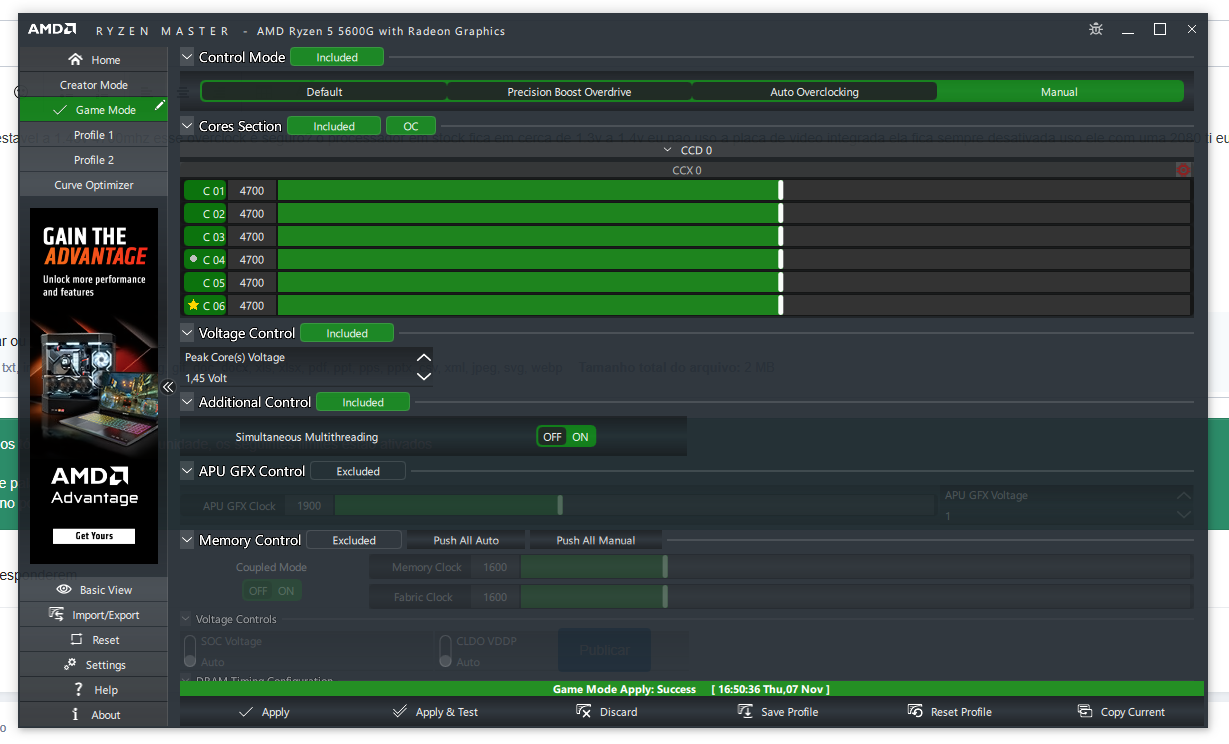Open Settings via the gear icon
The image size is (1229, 744).
tap(70, 664)
